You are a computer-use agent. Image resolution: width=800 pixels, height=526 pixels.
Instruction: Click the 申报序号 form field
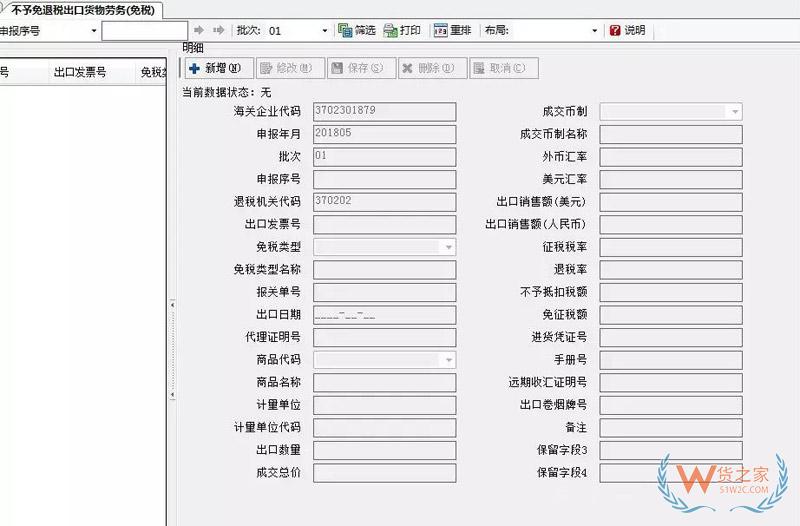(385, 180)
